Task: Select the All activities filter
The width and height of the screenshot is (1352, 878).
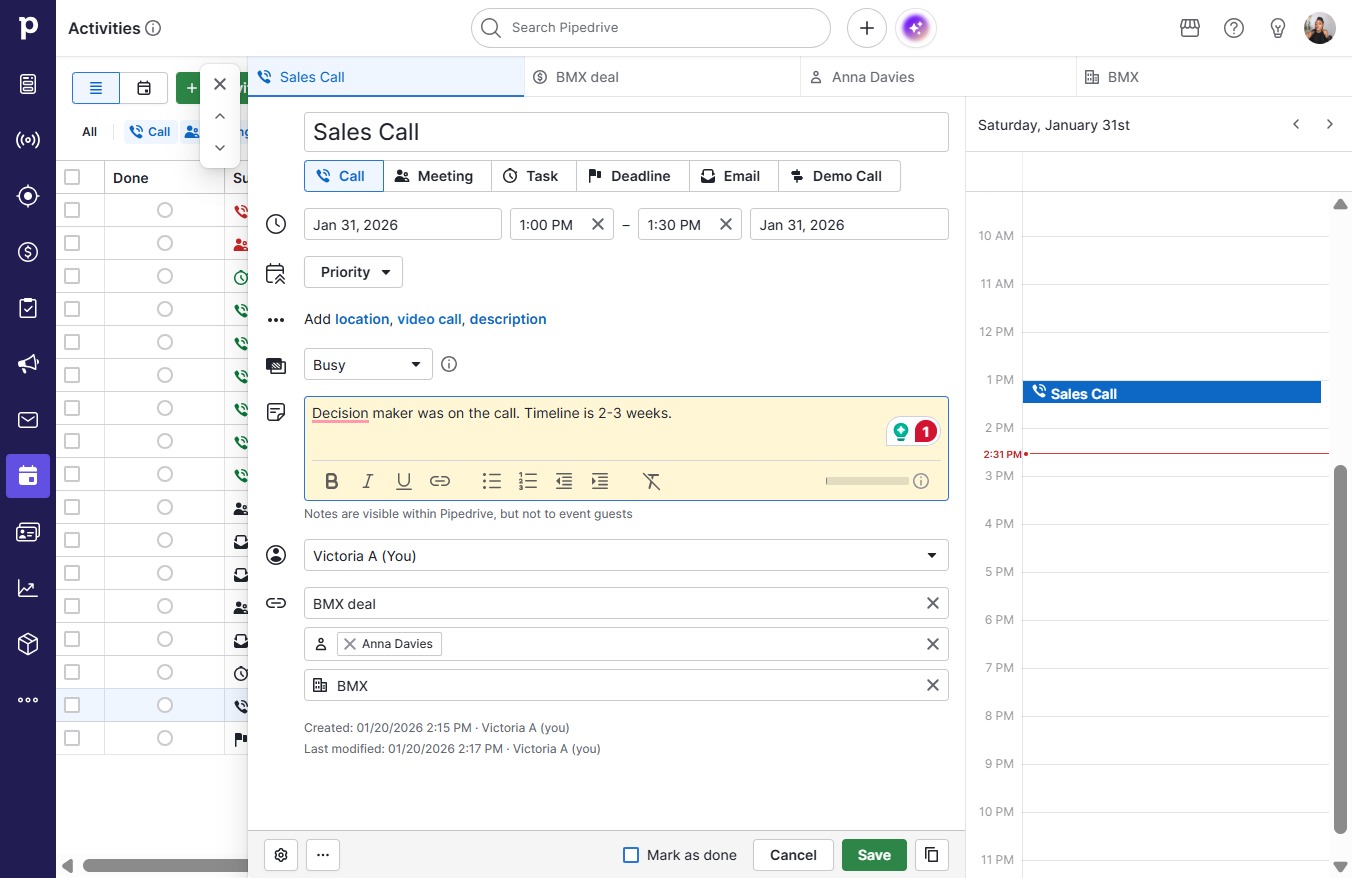Action: point(90,131)
